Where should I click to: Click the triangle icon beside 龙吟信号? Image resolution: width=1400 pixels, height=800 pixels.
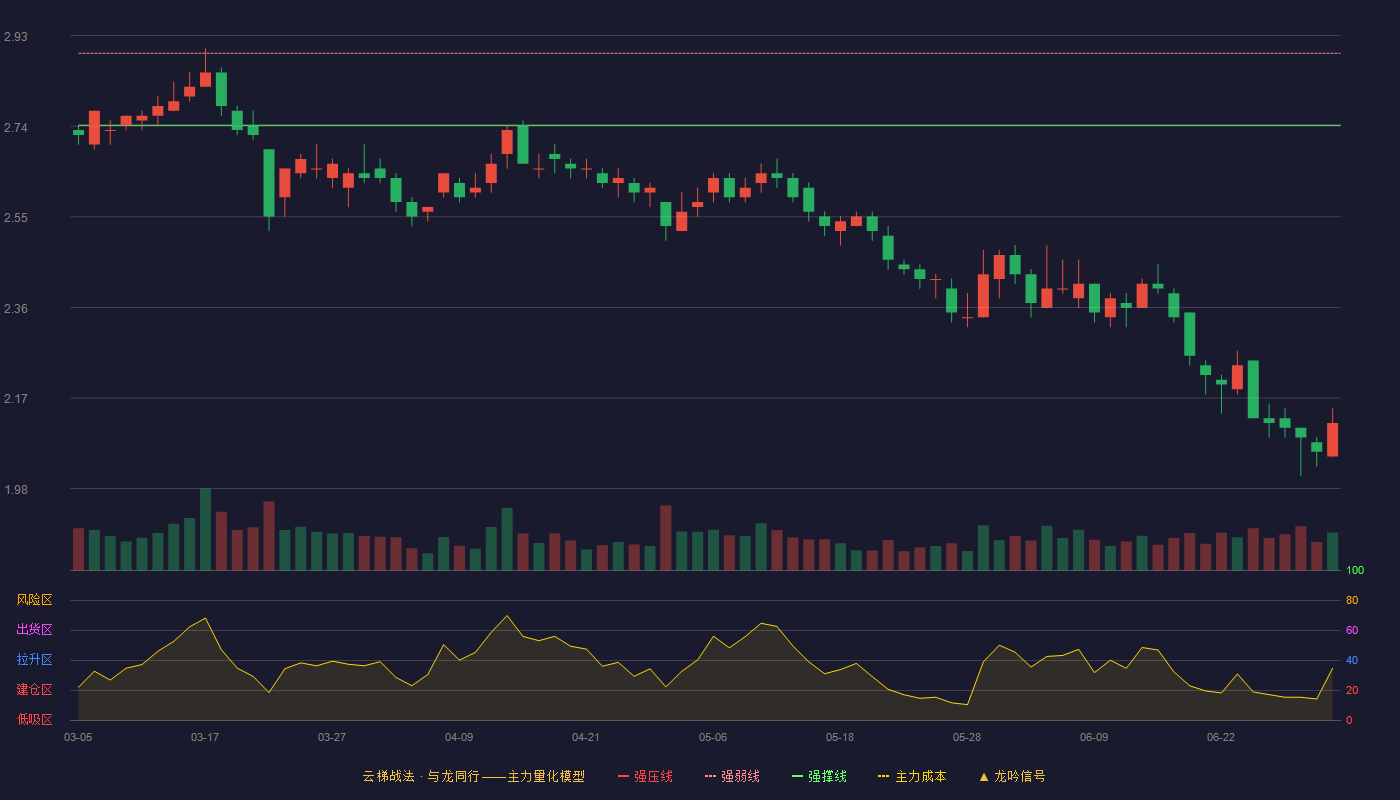pyautogui.click(x=984, y=776)
